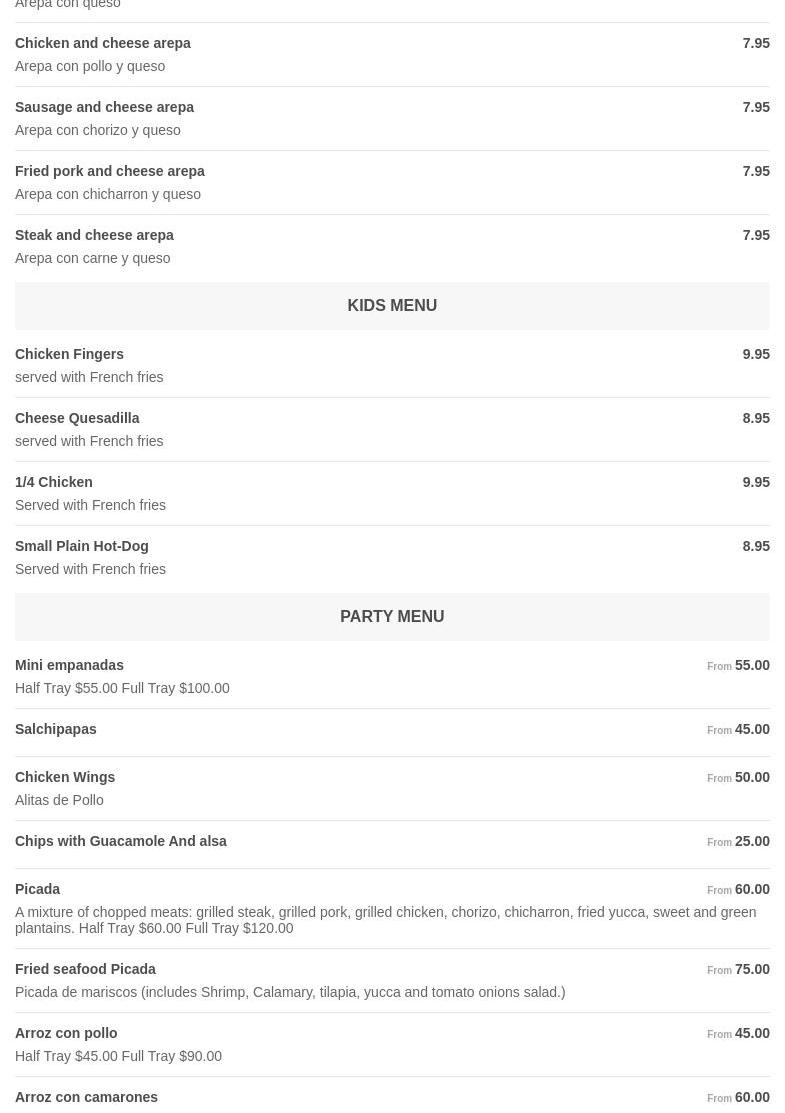Select the Small Plain Hot-Dog item
785x1113 pixels.
pyautogui.click(x=82, y=547)
